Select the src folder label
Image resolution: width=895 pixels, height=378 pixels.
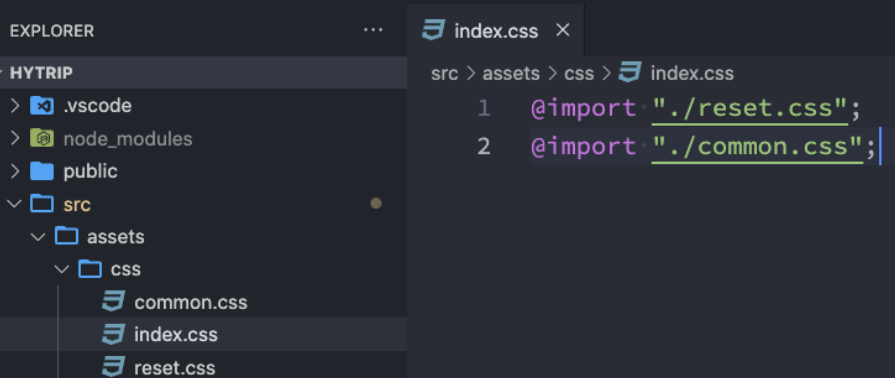coord(77,204)
